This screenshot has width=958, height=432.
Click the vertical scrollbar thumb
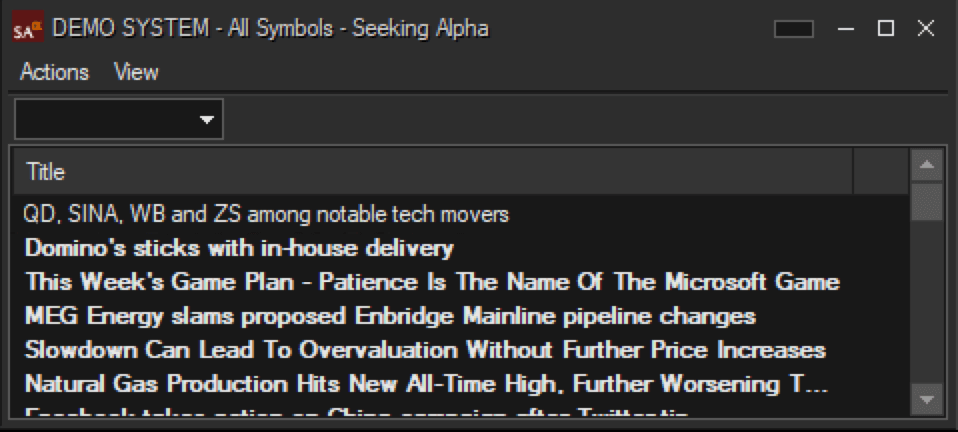pos(927,202)
